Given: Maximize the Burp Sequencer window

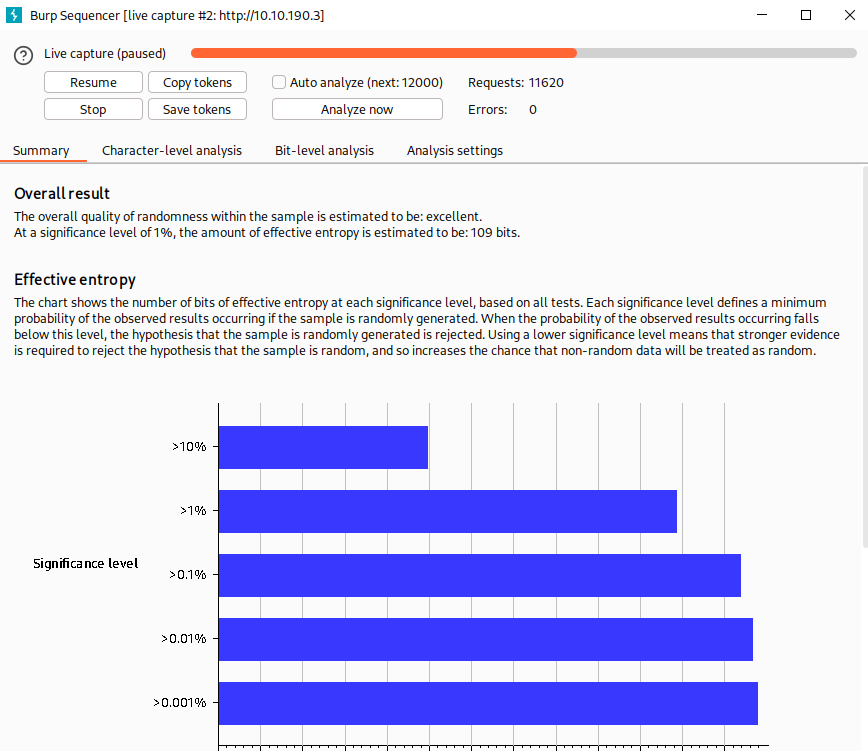Looking at the screenshot, I should click(x=806, y=15).
